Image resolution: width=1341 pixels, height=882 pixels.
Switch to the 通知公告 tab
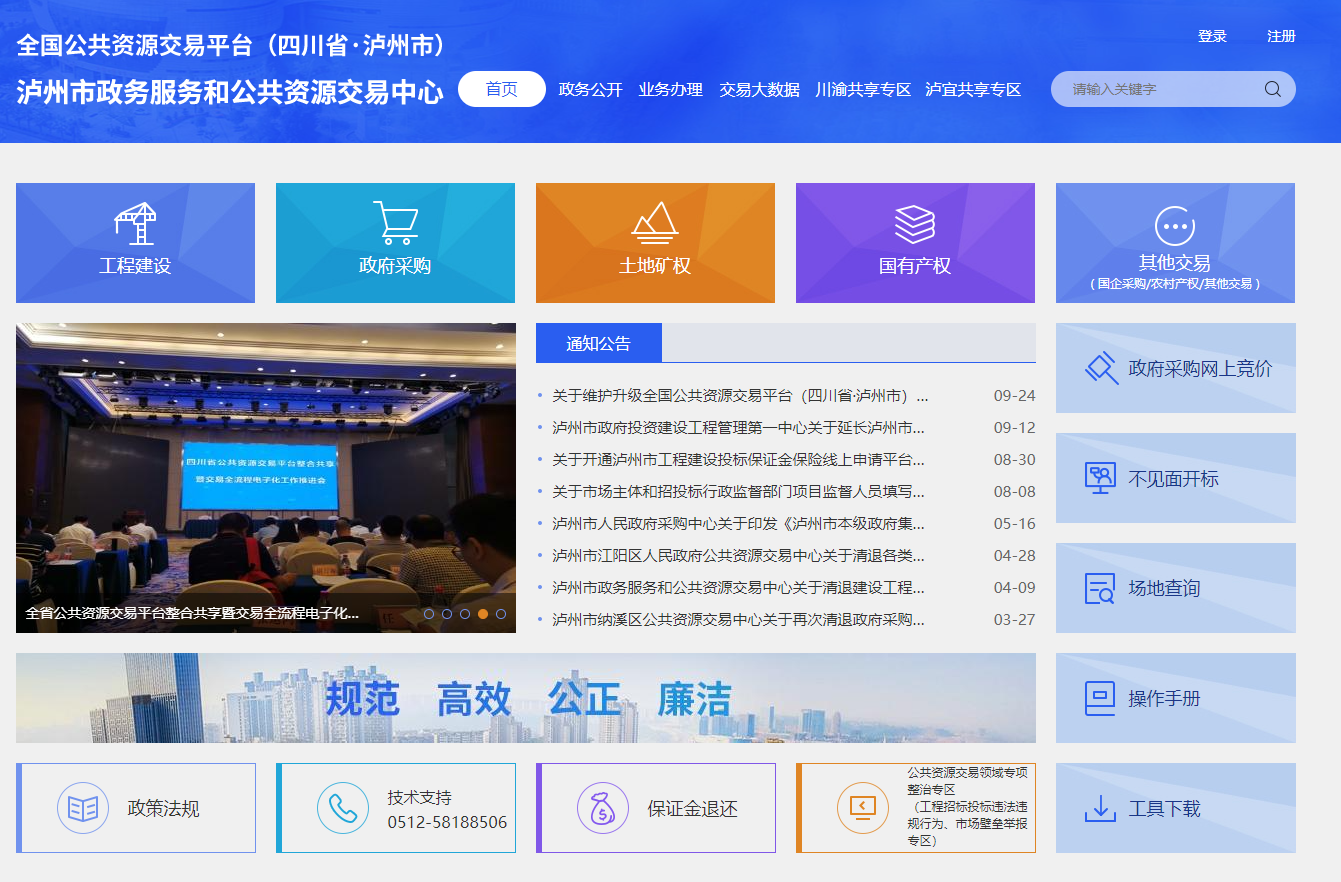click(x=597, y=342)
